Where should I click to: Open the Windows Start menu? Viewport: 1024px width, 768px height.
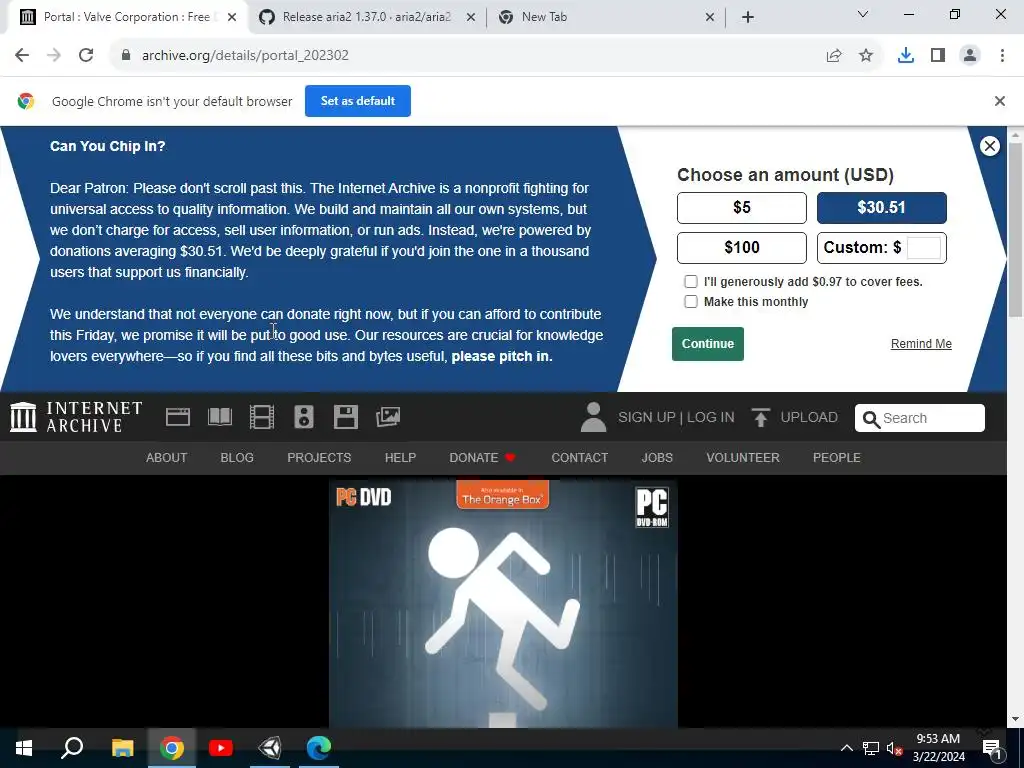24,748
